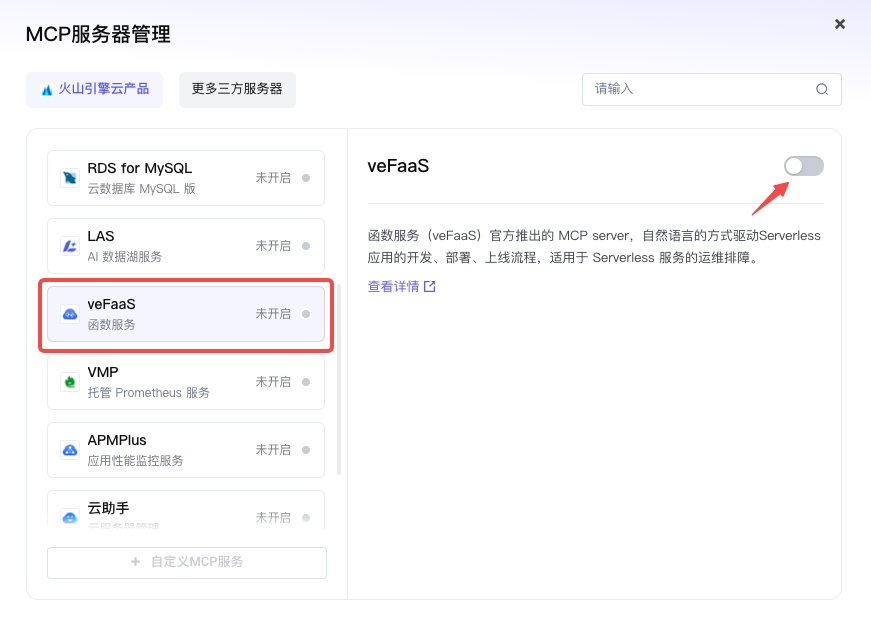The height and width of the screenshot is (624, 871).
Task: Click the Volcano Engine logo icon in tab
Action: pos(47,89)
